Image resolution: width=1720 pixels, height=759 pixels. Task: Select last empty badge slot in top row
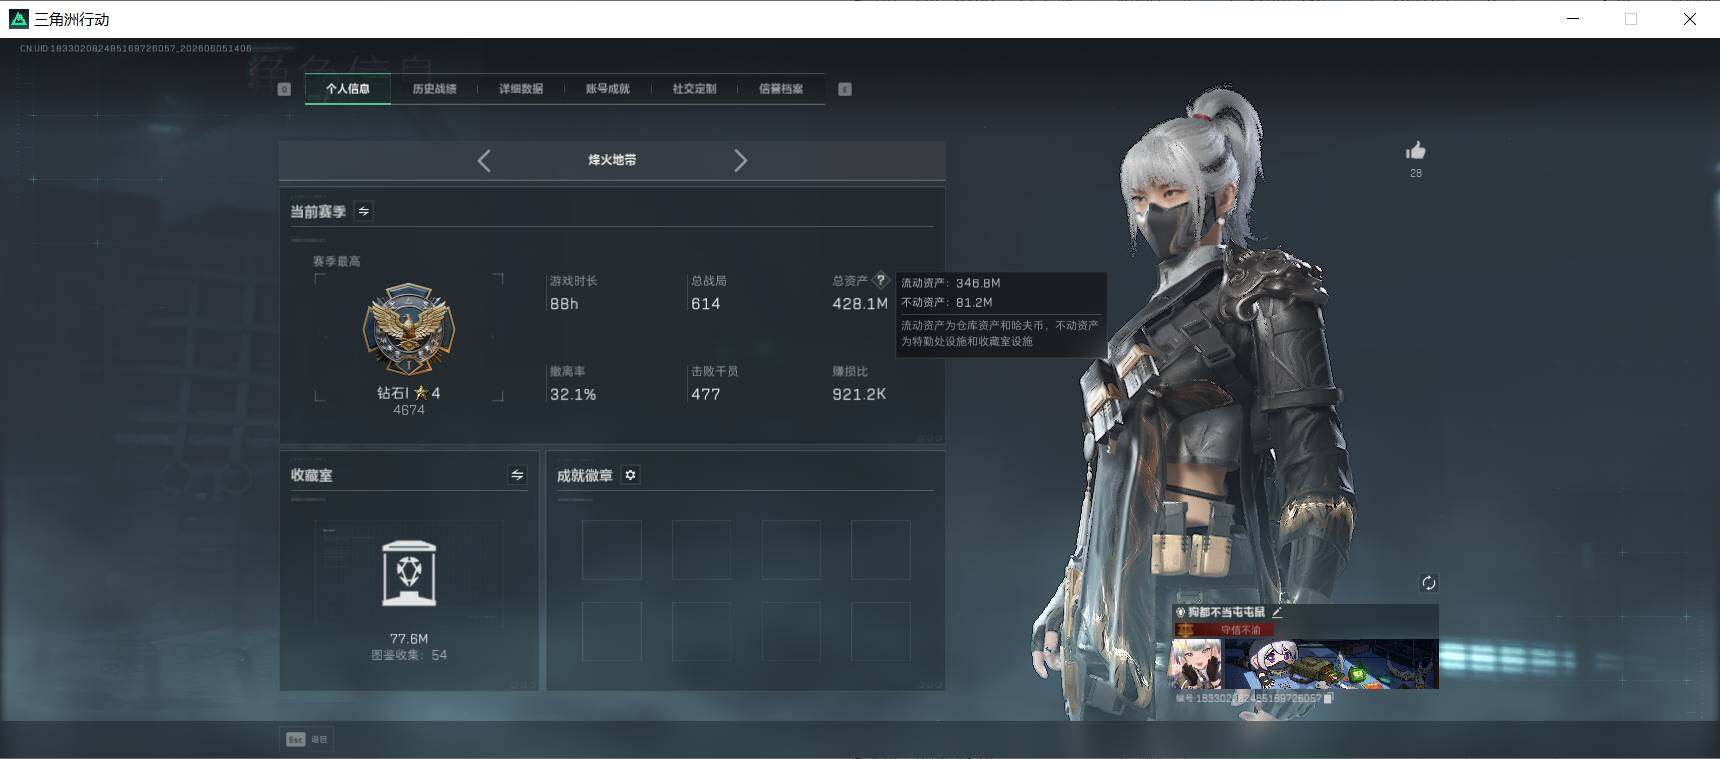881,549
